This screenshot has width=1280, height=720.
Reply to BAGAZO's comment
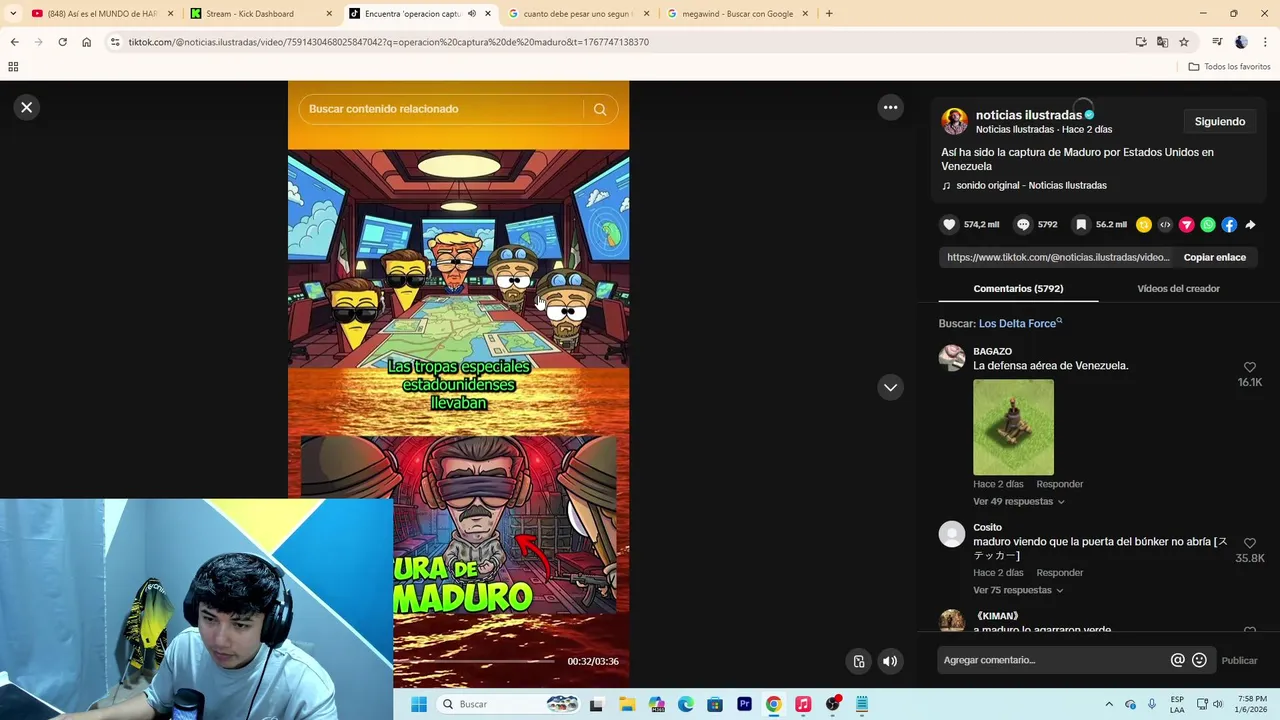coord(1059,484)
